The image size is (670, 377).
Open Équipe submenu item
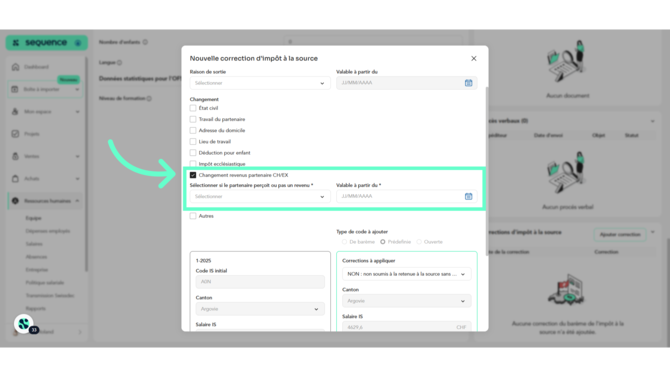[33, 218]
